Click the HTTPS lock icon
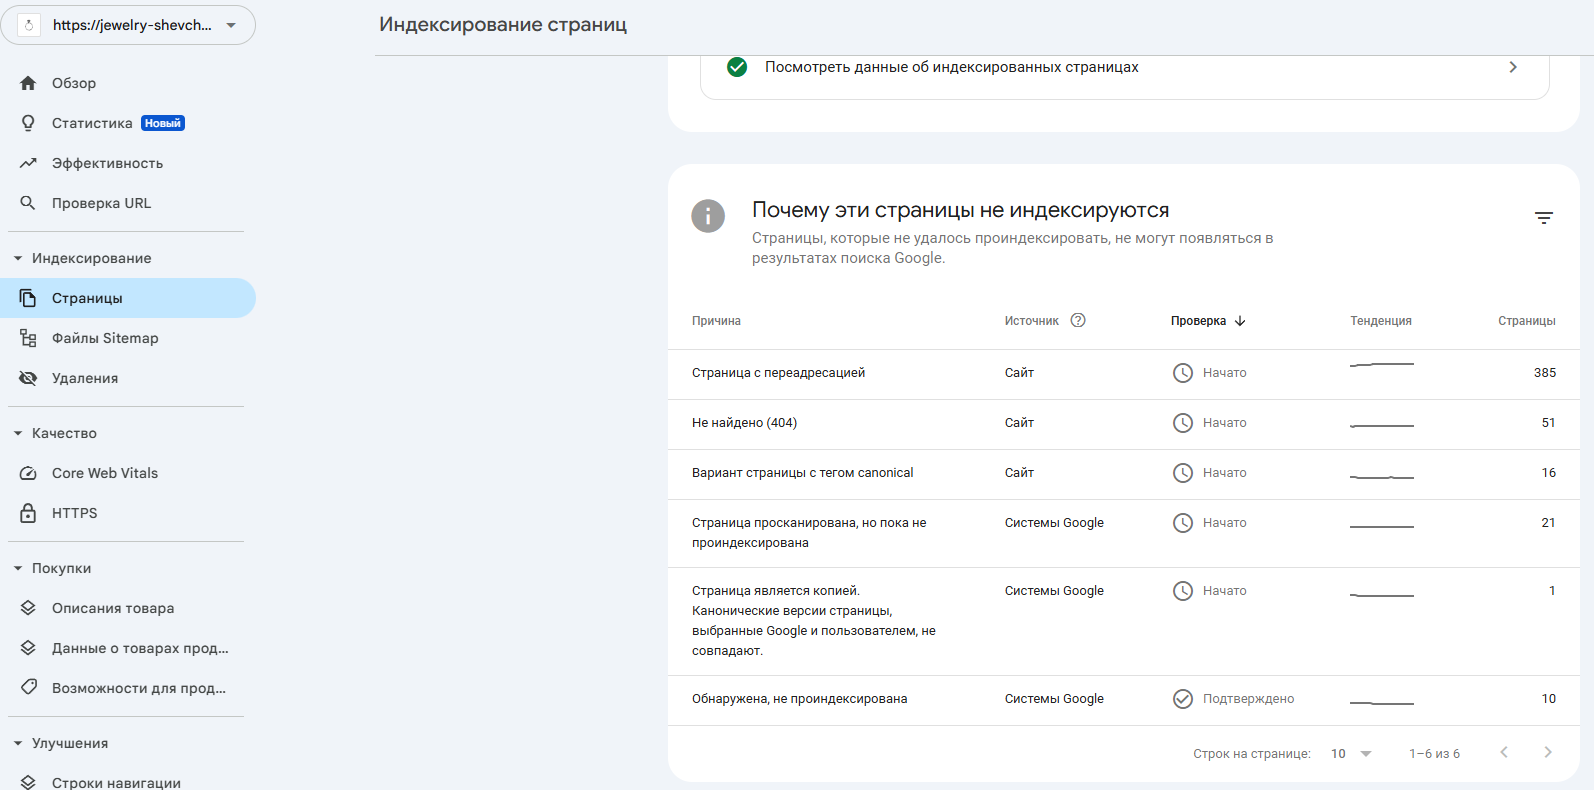The width and height of the screenshot is (1594, 790). tap(28, 513)
